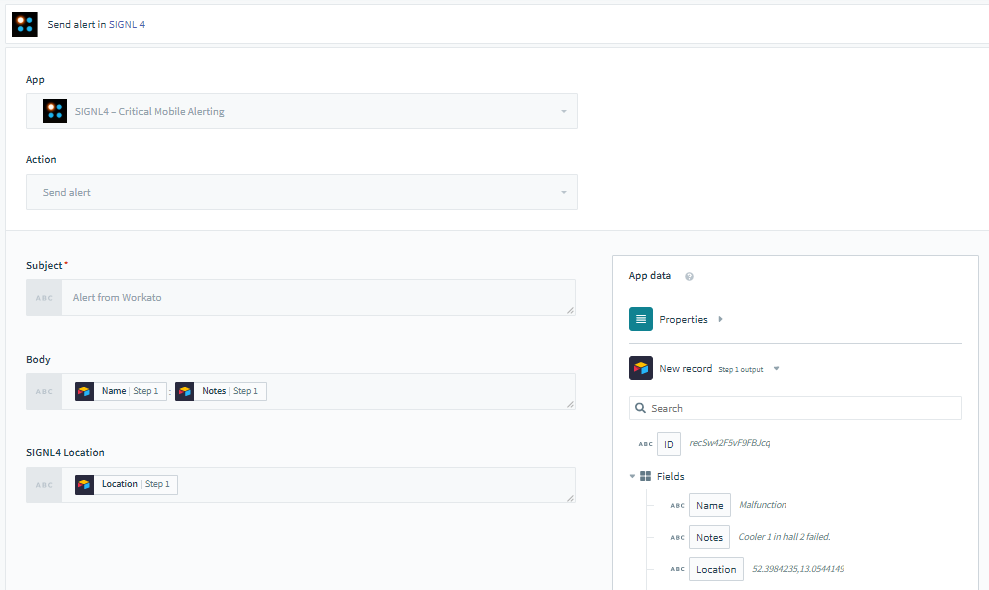Open the Action dropdown showing Send alert

tap(301, 192)
